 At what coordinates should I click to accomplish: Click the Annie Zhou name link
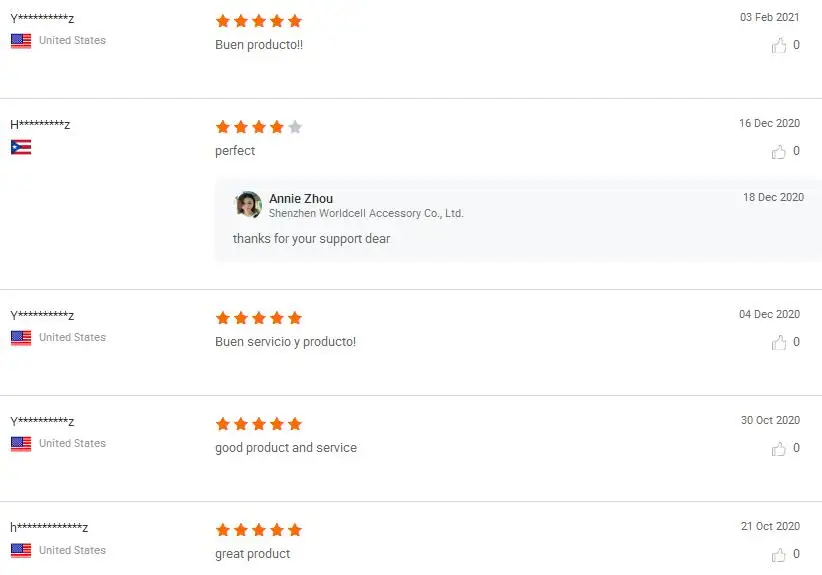[x=301, y=199]
